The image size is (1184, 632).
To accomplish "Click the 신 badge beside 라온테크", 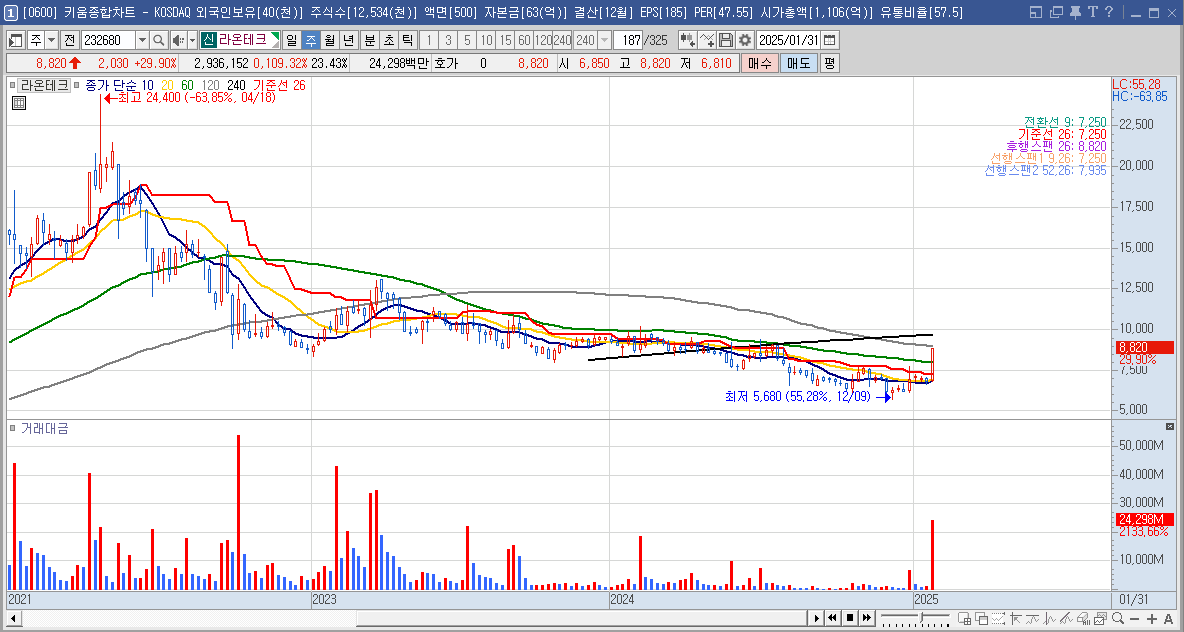I will tap(208, 40).
